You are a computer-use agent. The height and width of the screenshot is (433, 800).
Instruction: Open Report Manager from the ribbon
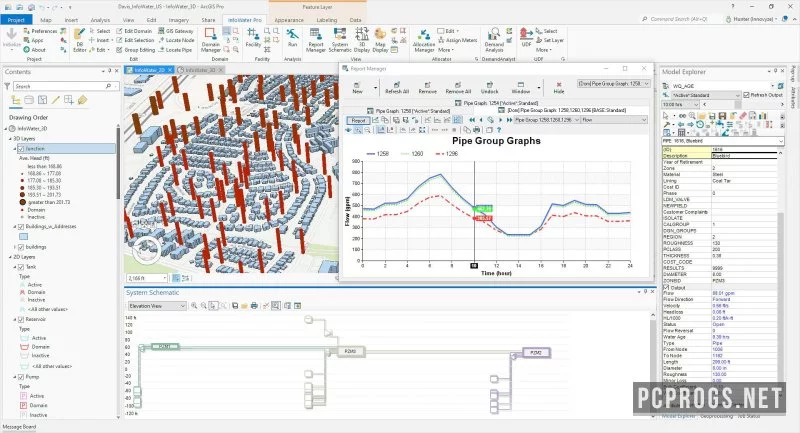pos(316,40)
